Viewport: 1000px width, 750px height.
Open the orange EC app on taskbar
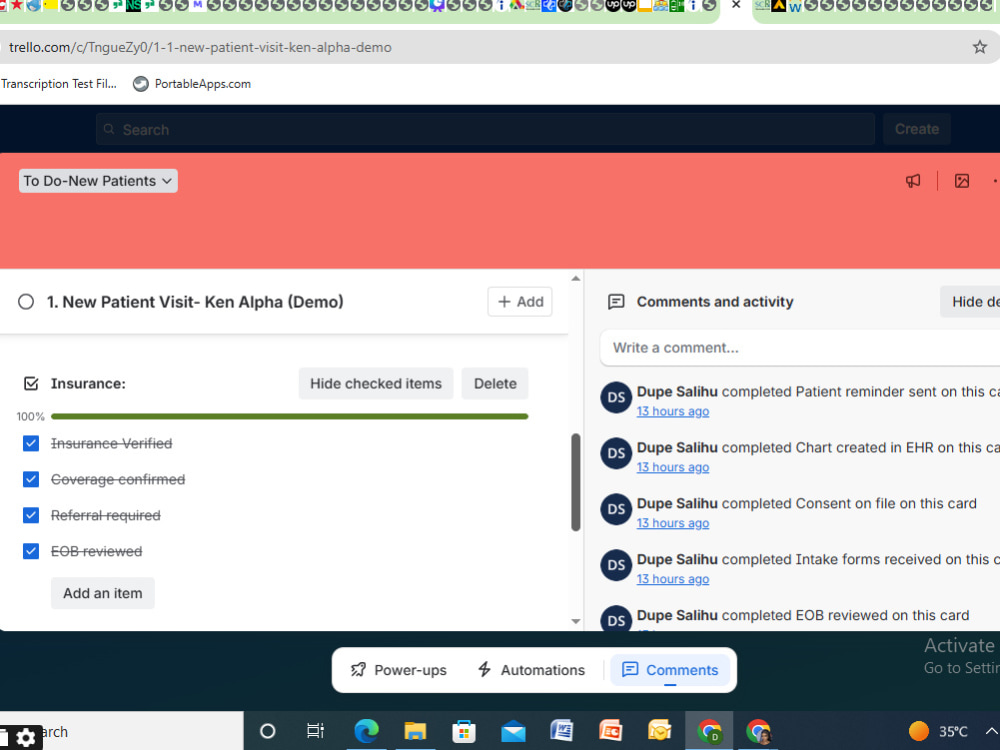(610, 731)
